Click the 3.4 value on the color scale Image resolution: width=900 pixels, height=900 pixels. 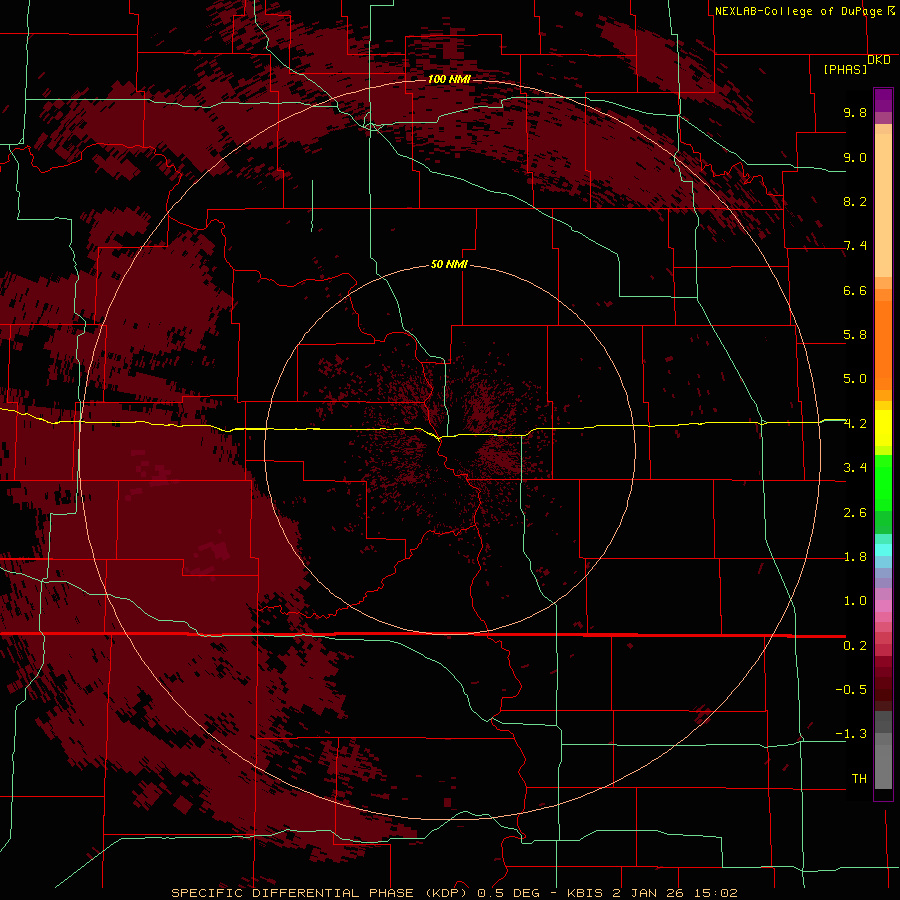[x=855, y=468]
